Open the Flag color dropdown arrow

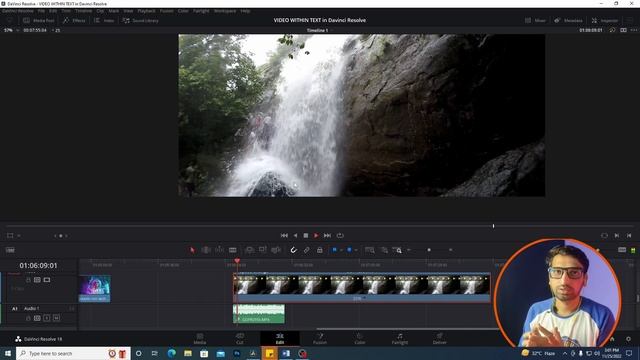pos(341,250)
